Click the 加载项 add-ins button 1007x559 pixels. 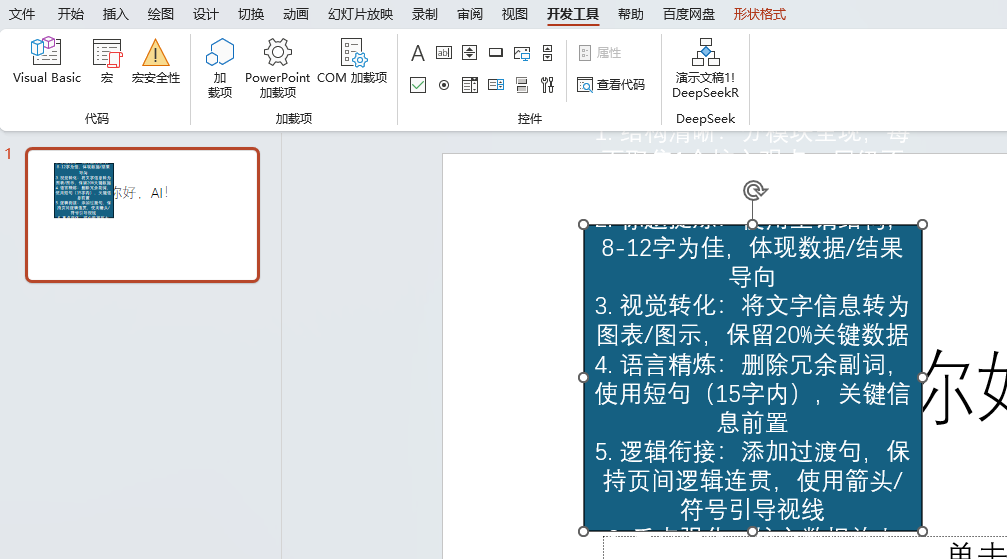tap(220, 68)
